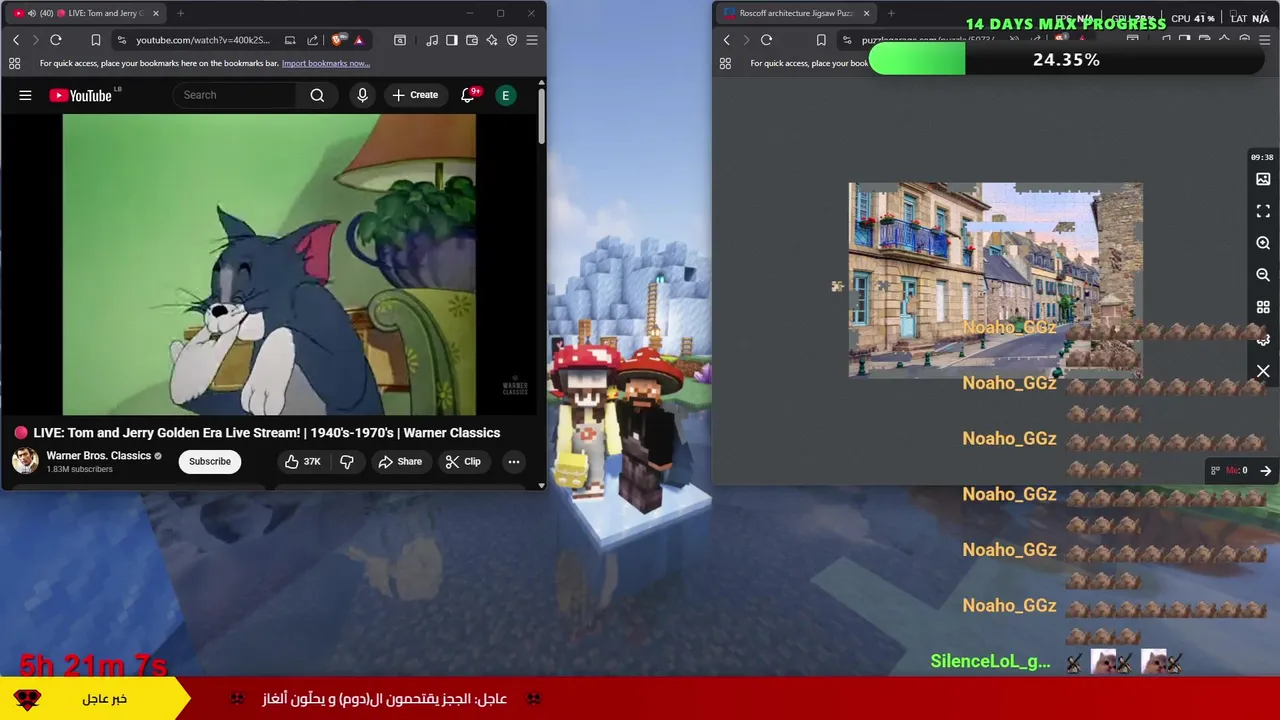Open Warner Bros. Classics channel name link
1280x720 pixels.
[98, 455]
